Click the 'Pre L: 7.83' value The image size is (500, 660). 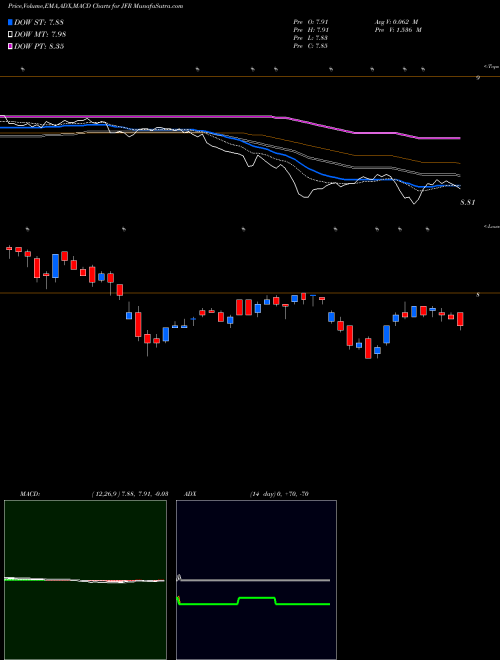point(311,38)
